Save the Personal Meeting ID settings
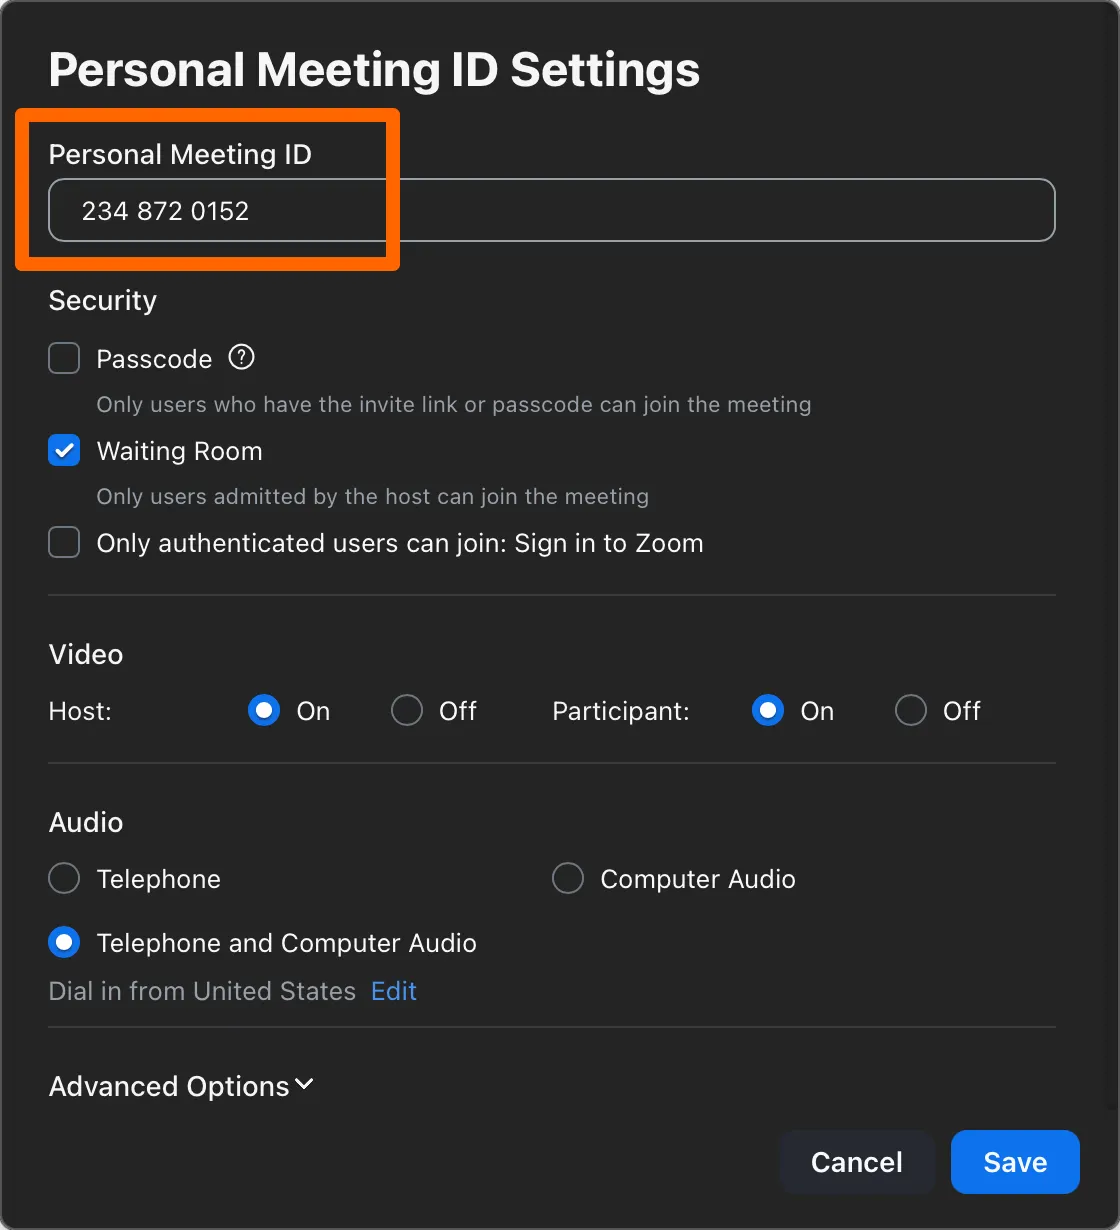This screenshot has width=1120, height=1230. [1015, 1162]
